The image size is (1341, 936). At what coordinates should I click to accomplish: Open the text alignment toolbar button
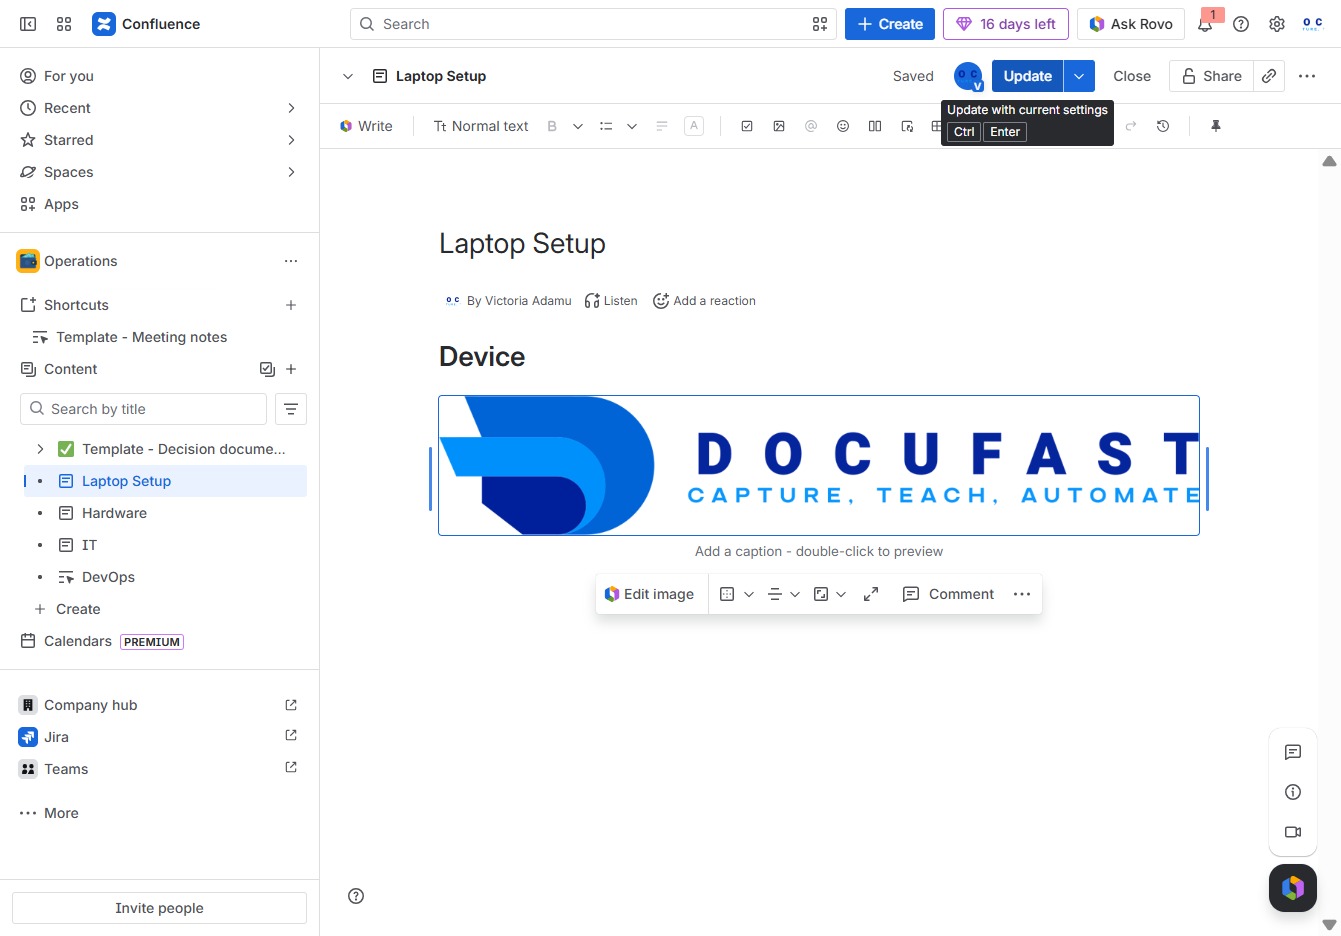pyautogui.click(x=662, y=126)
